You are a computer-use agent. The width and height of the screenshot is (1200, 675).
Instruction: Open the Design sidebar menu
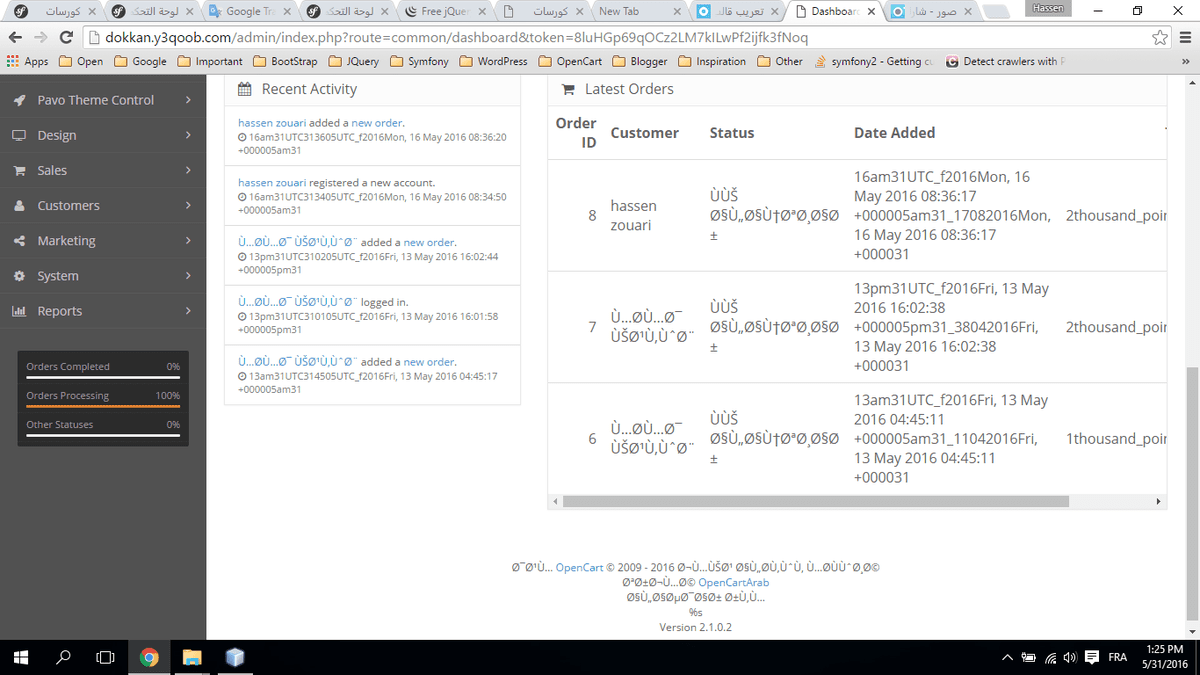(103, 135)
